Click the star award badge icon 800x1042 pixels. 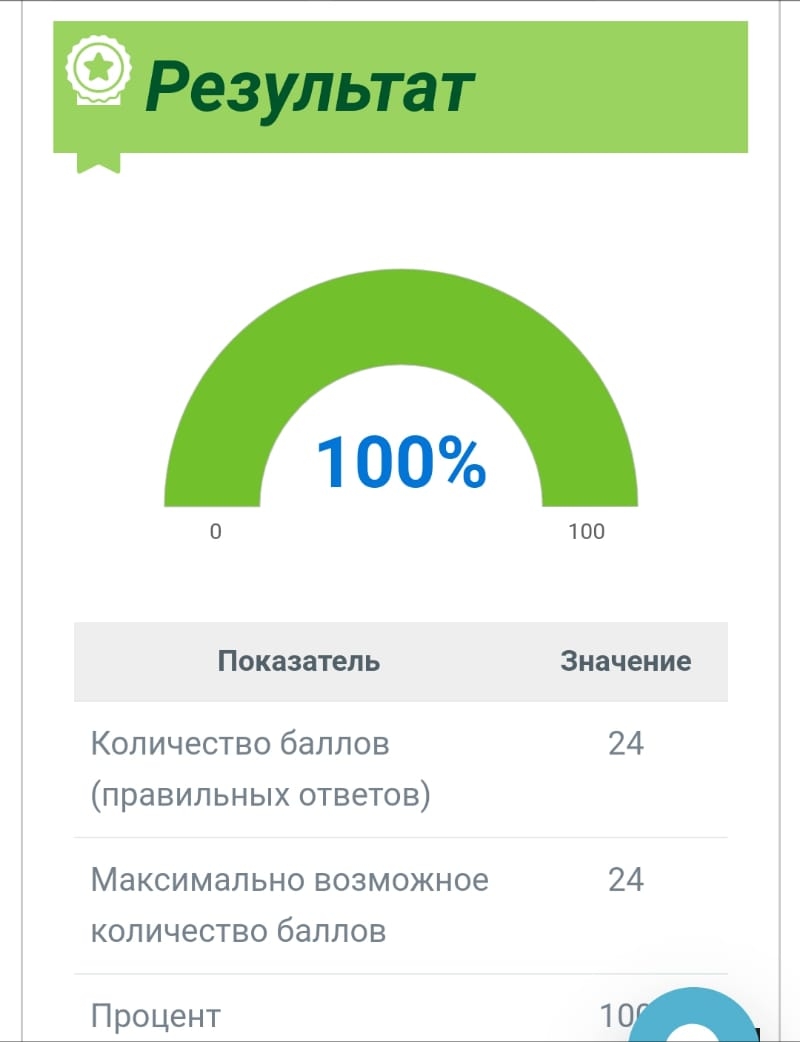[98, 67]
